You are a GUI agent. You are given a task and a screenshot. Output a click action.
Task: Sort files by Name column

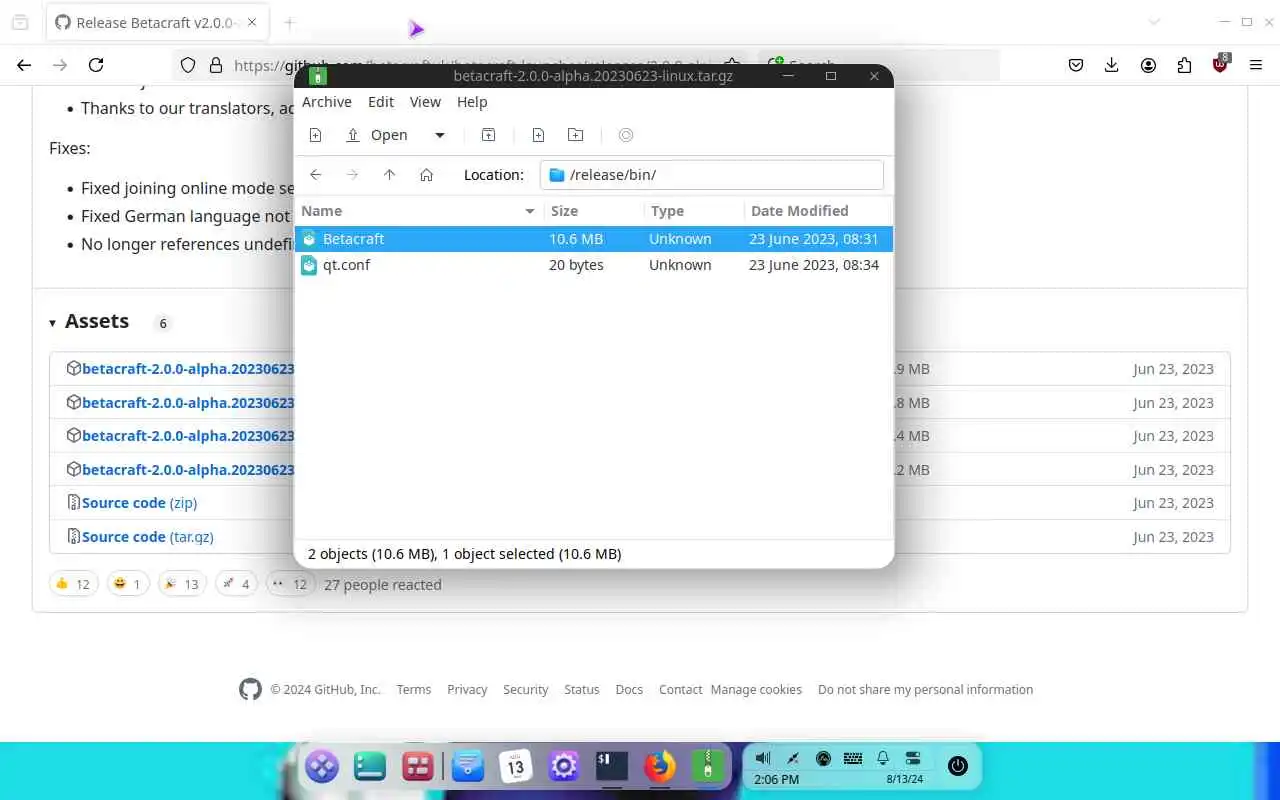[x=418, y=211]
